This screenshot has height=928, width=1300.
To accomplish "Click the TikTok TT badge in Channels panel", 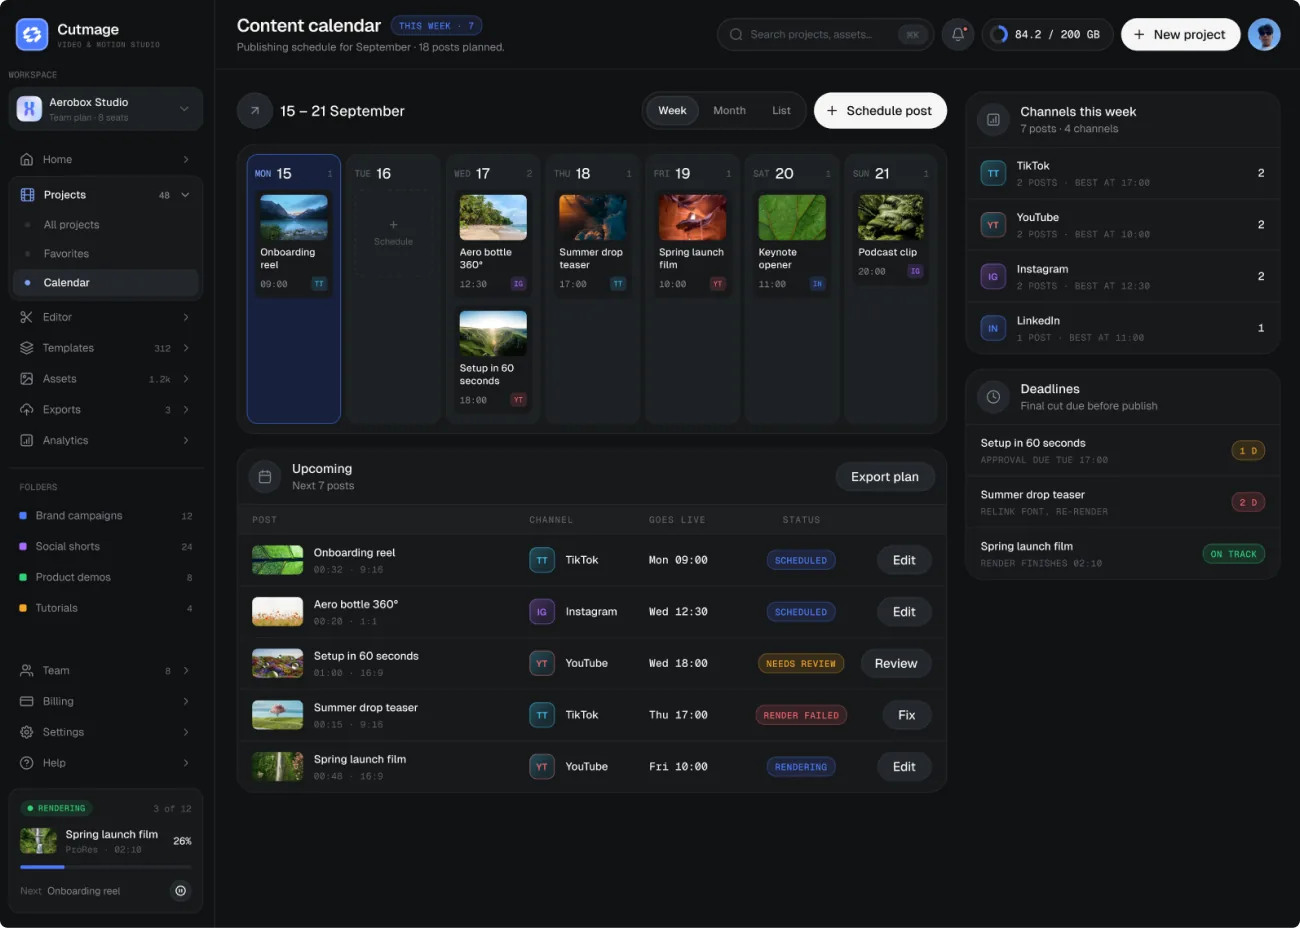I will click(x=993, y=174).
